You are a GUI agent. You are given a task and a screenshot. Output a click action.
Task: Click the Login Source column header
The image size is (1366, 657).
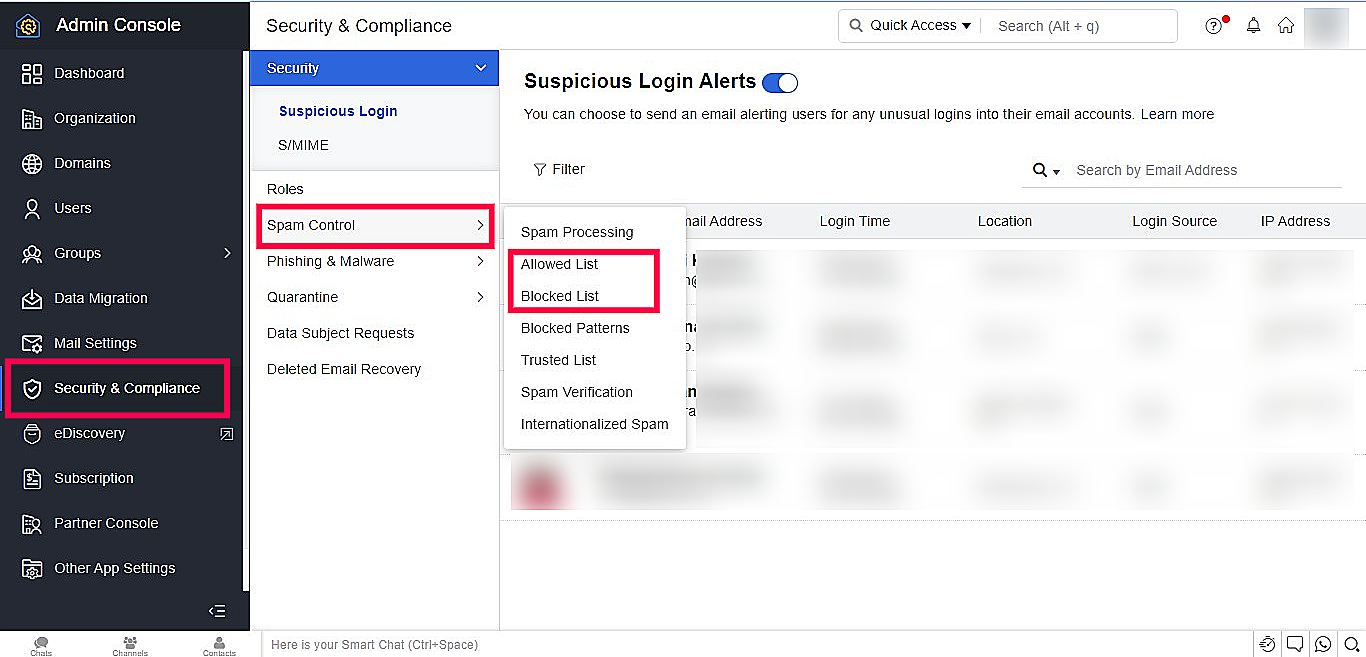1174,221
